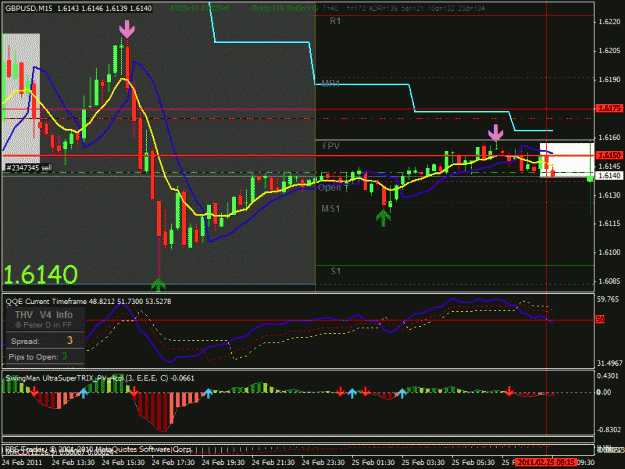Click the 59.765 QQE scale value

point(608,299)
